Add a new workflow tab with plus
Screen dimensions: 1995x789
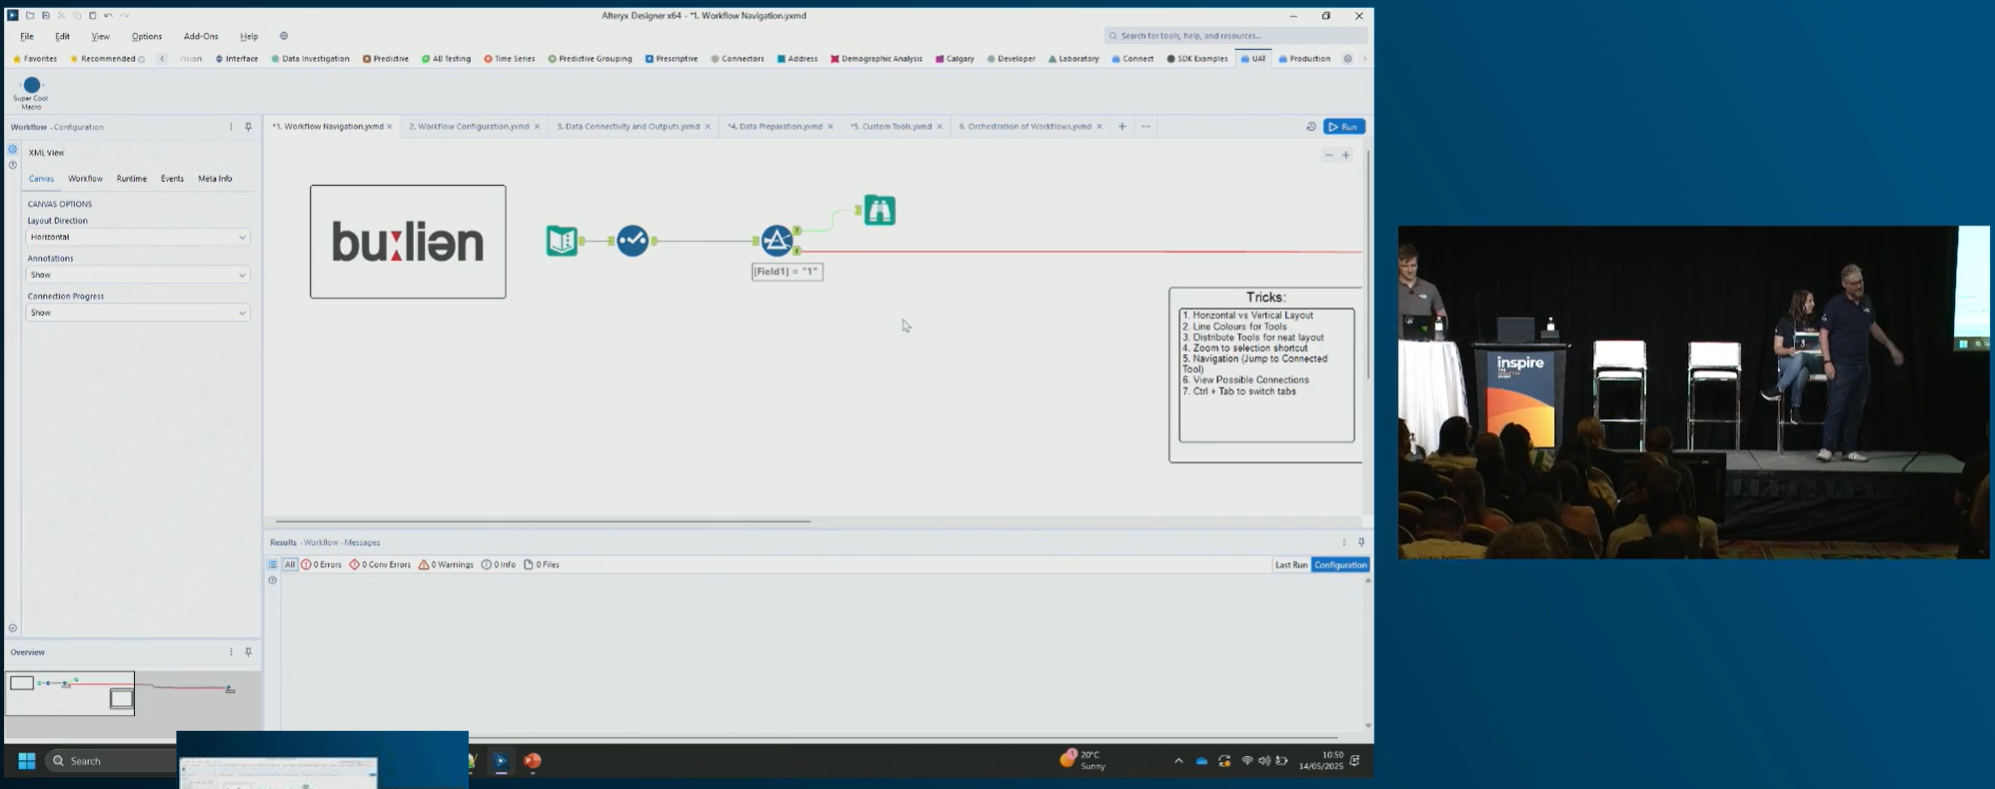click(1122, 127)
